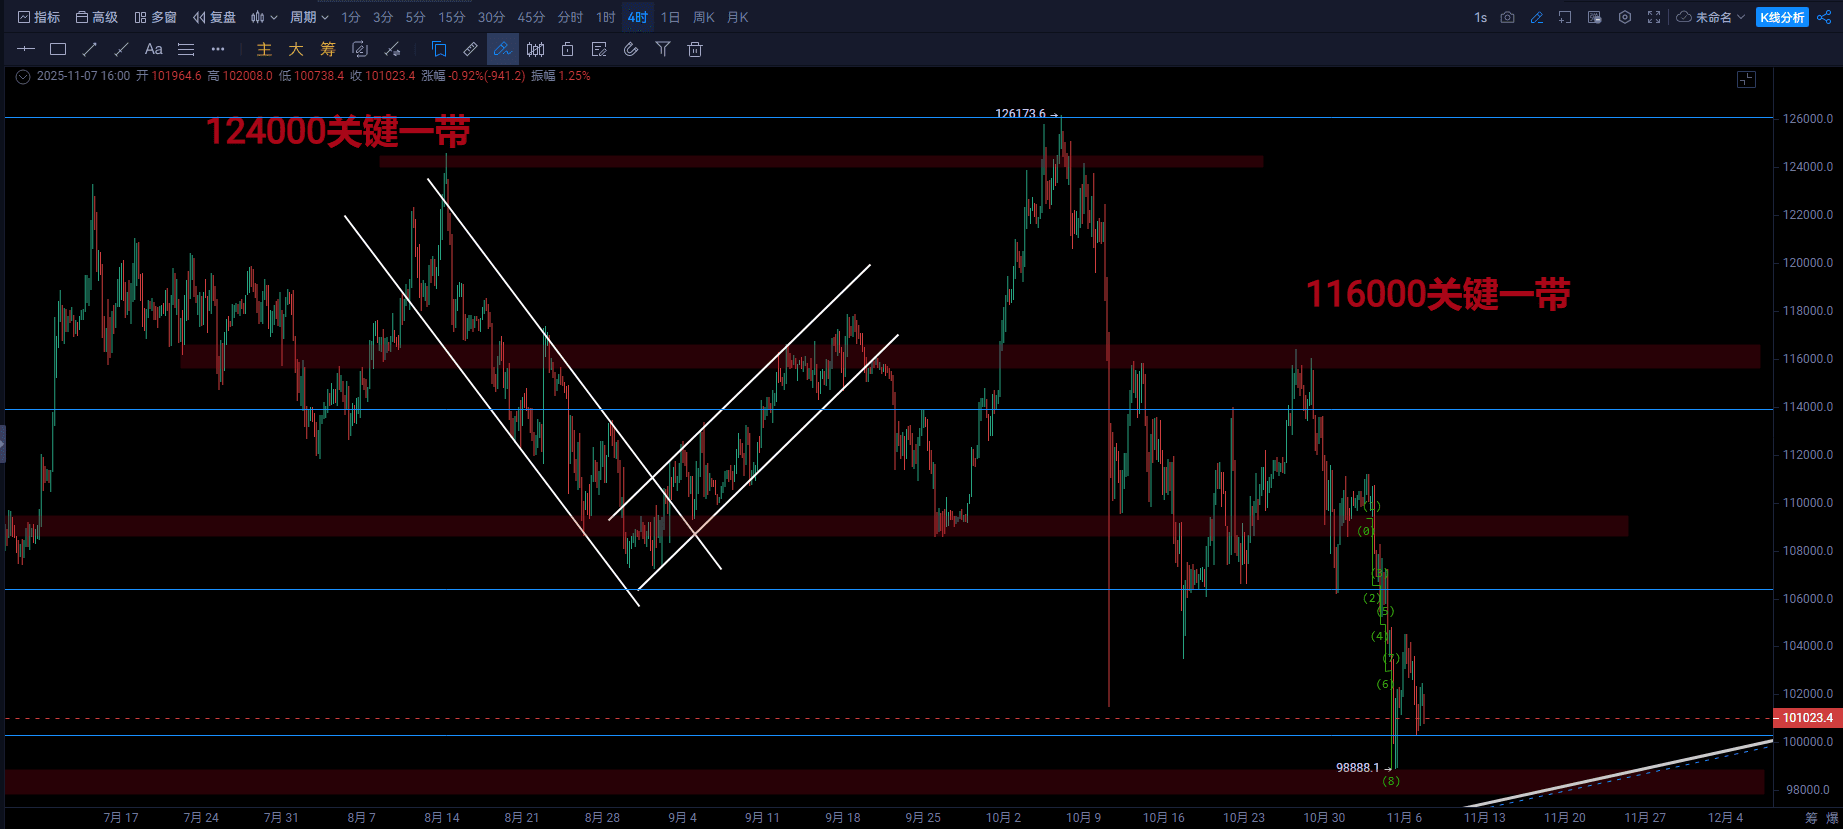Open chart settings hexagon gear icon

pyautogui.click(x=1625, y=17)
